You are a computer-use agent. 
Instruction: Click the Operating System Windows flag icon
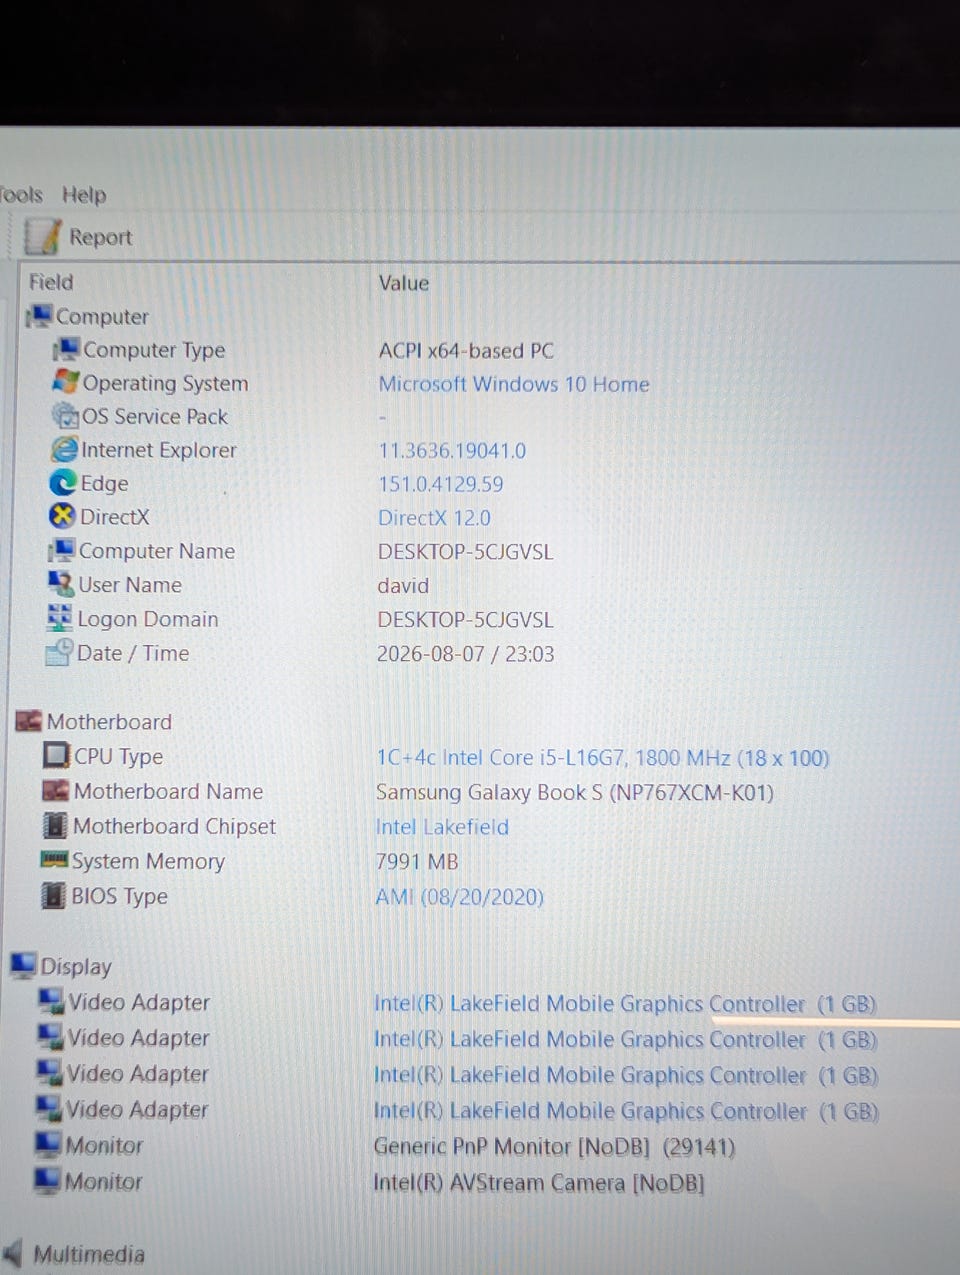[66, 382]
